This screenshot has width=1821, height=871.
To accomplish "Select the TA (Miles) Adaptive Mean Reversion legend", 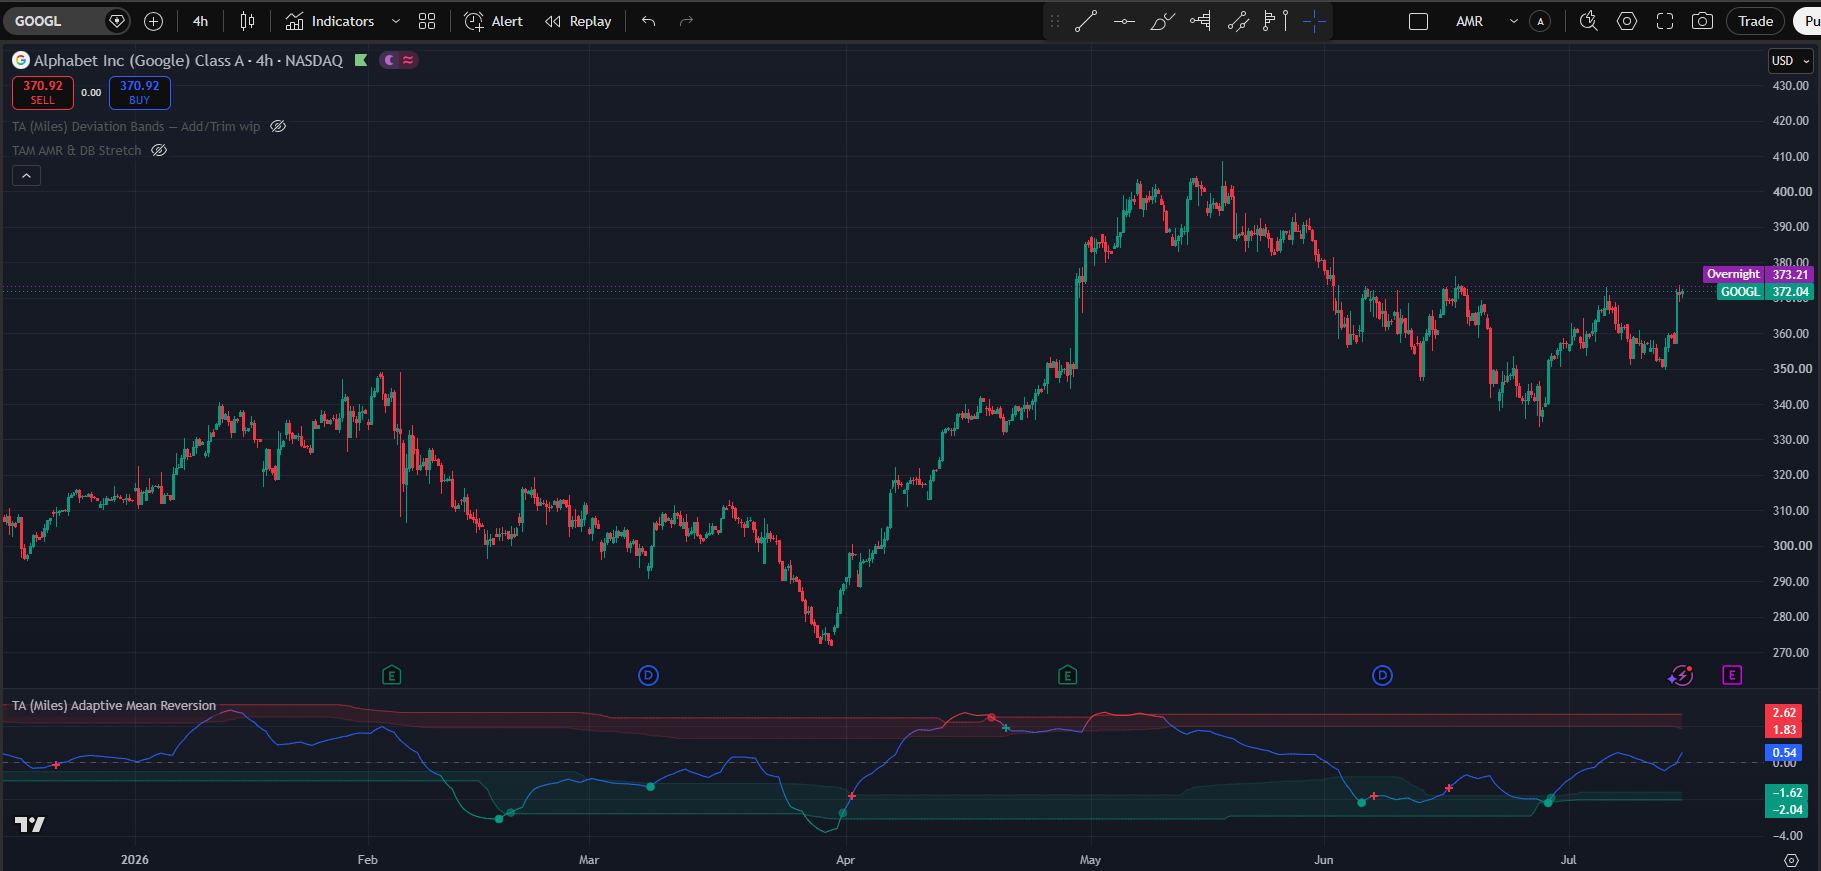I will click(x=114, y=705).
